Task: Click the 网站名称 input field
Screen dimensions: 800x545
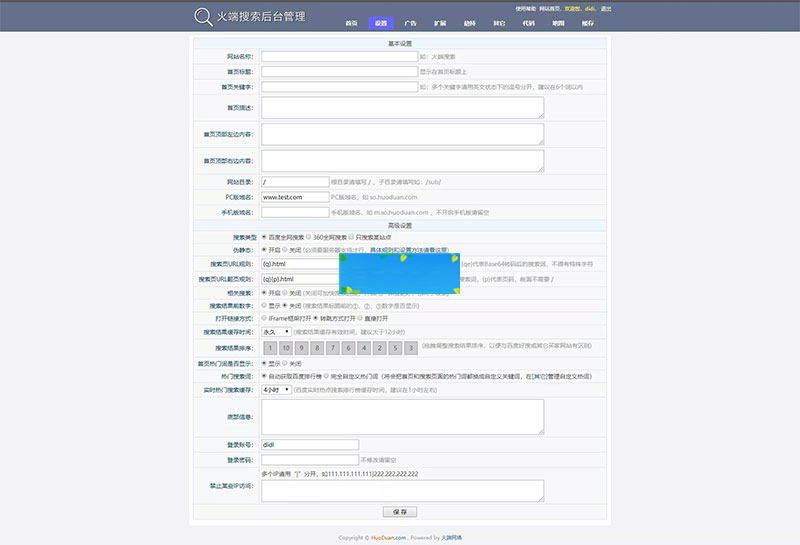Action: click(x=338, y=57)
